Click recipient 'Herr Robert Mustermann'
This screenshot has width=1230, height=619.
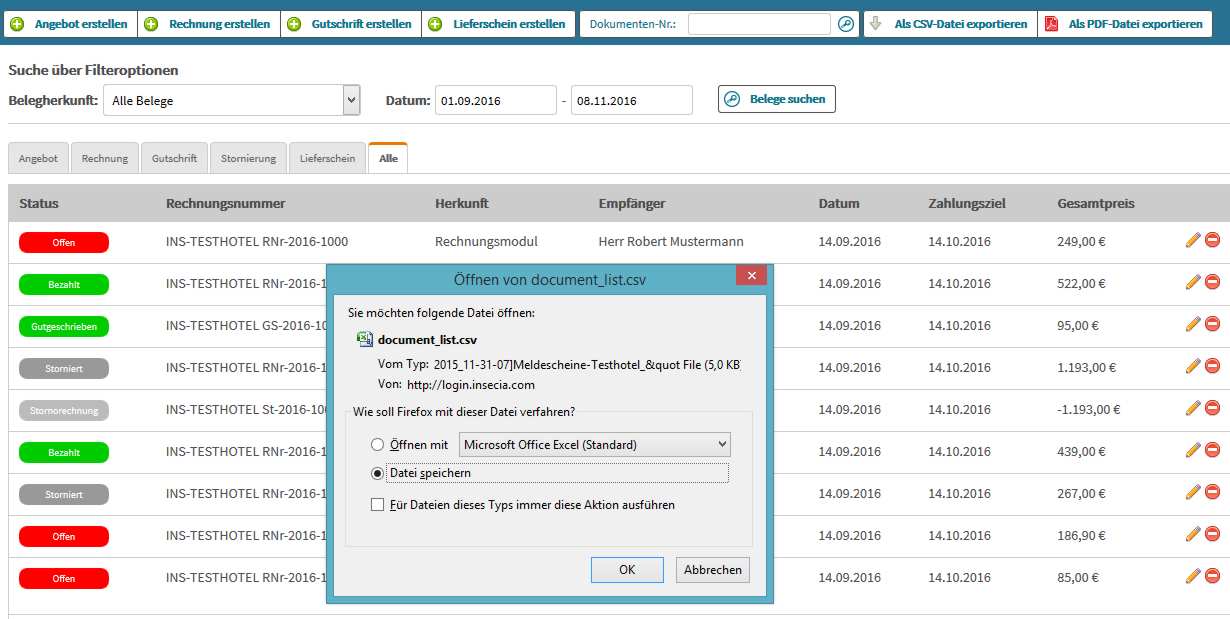pos(671,241)
